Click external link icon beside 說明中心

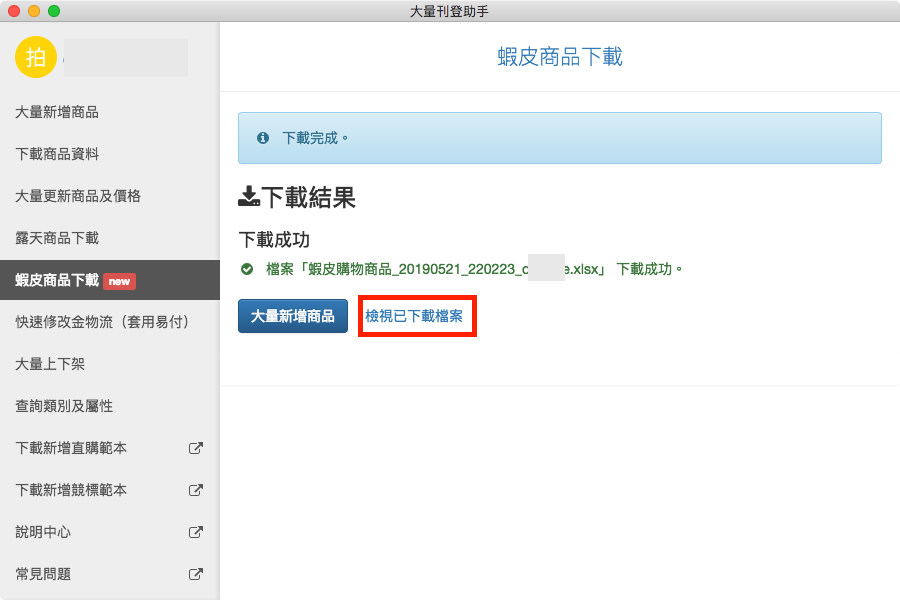[x=196, y=533]
